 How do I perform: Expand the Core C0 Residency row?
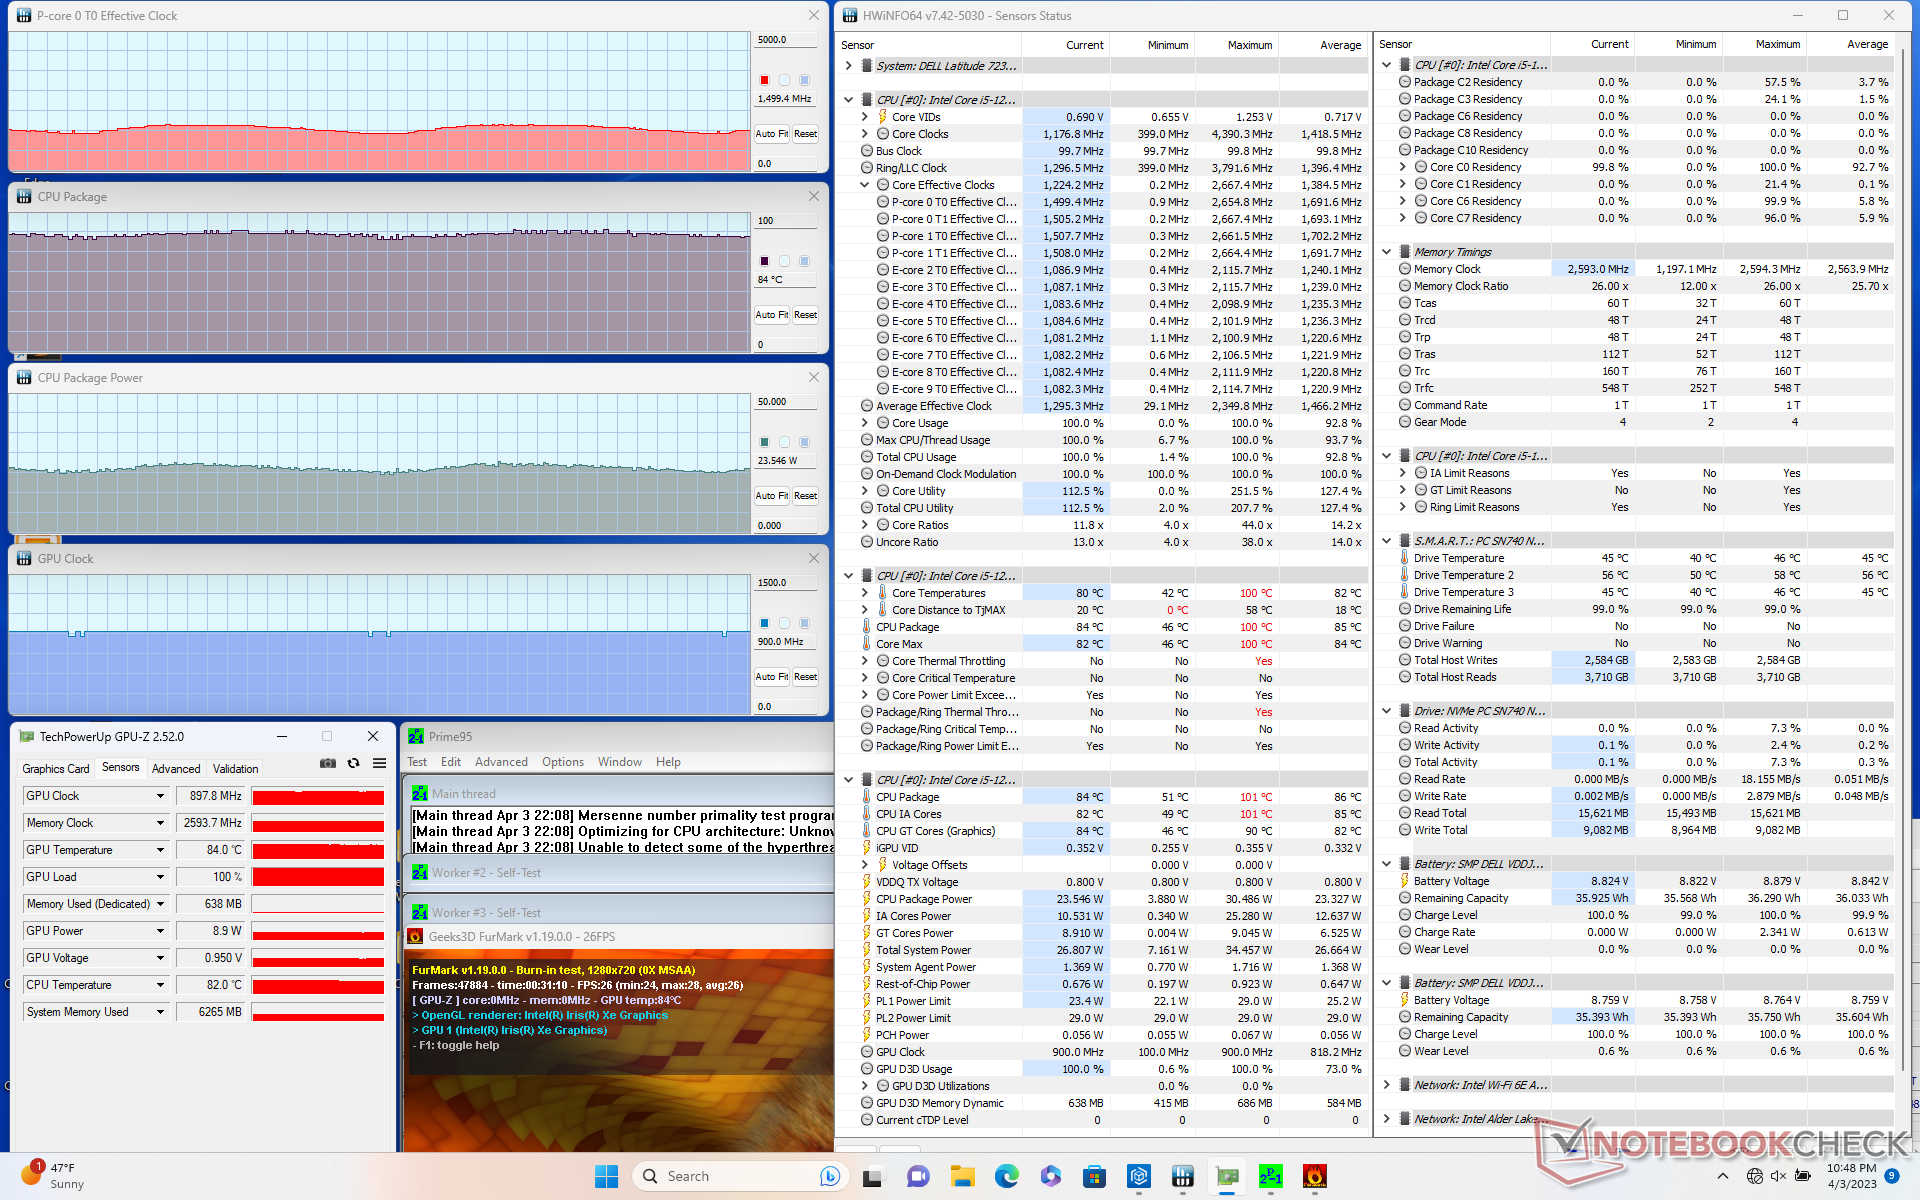point(1402,167)
